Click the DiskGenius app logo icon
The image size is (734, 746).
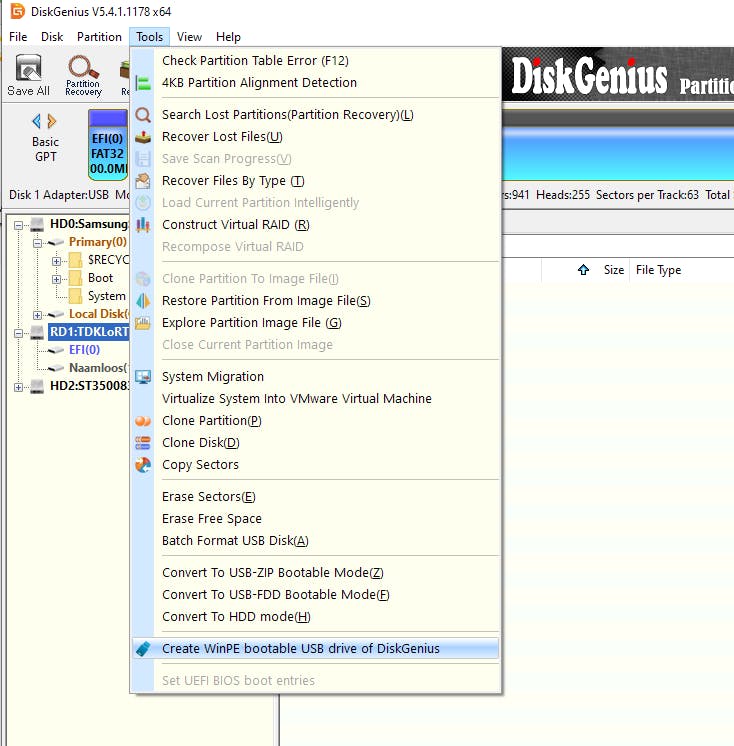(17, 11)
